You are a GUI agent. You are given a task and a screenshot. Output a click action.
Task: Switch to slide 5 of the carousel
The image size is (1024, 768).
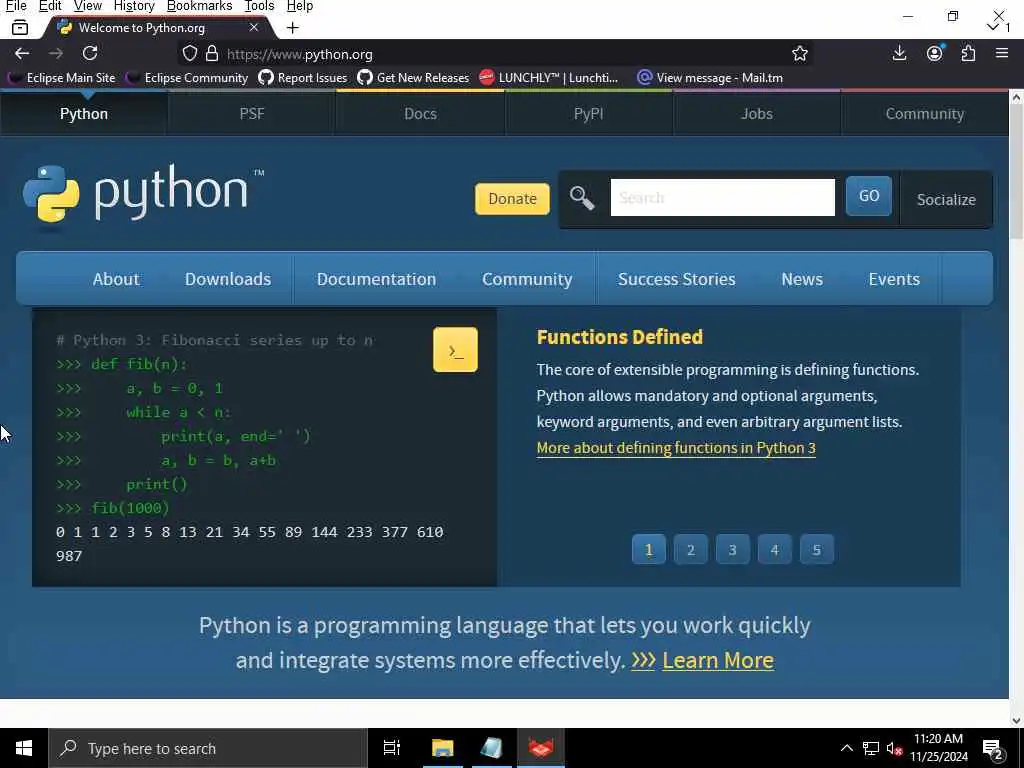click(x=816, y=550)
